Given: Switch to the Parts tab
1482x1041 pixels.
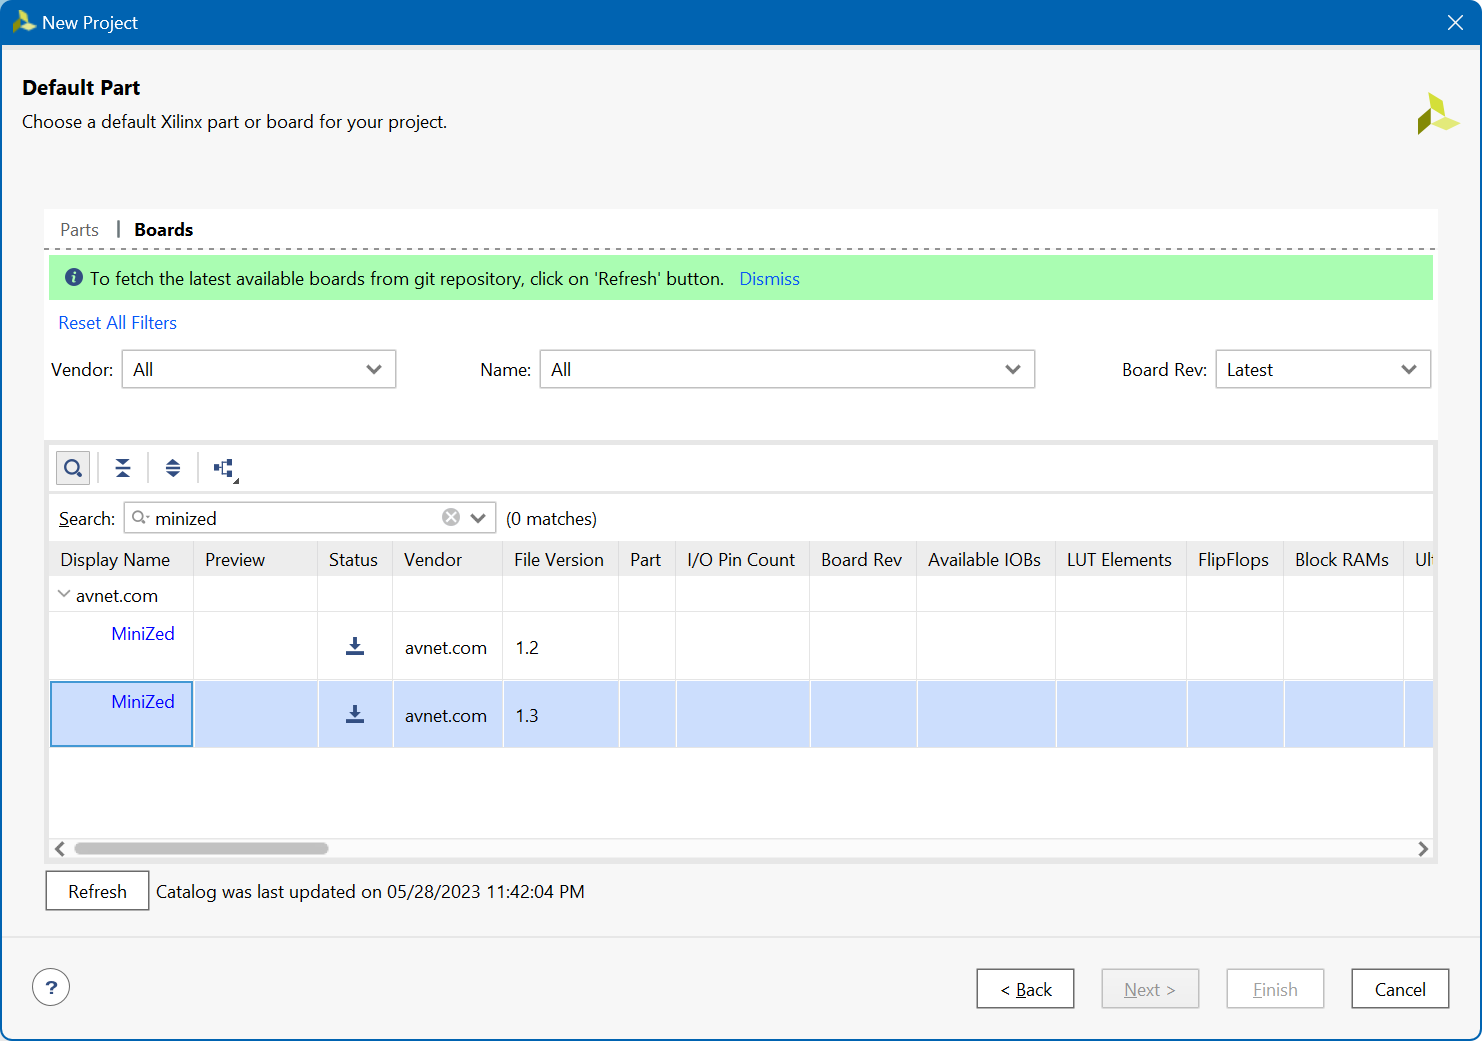Looking at the screenshot, I should point(79,230).
